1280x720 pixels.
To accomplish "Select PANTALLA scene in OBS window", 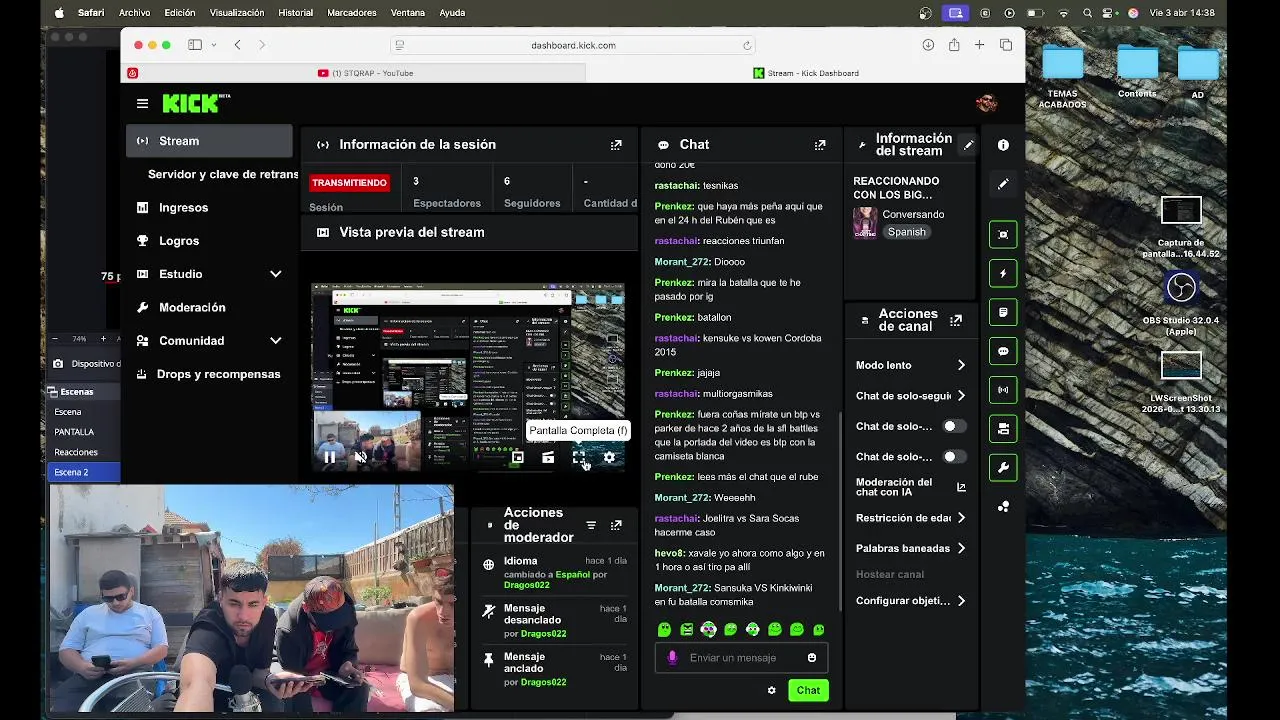I will click(84, 432).
